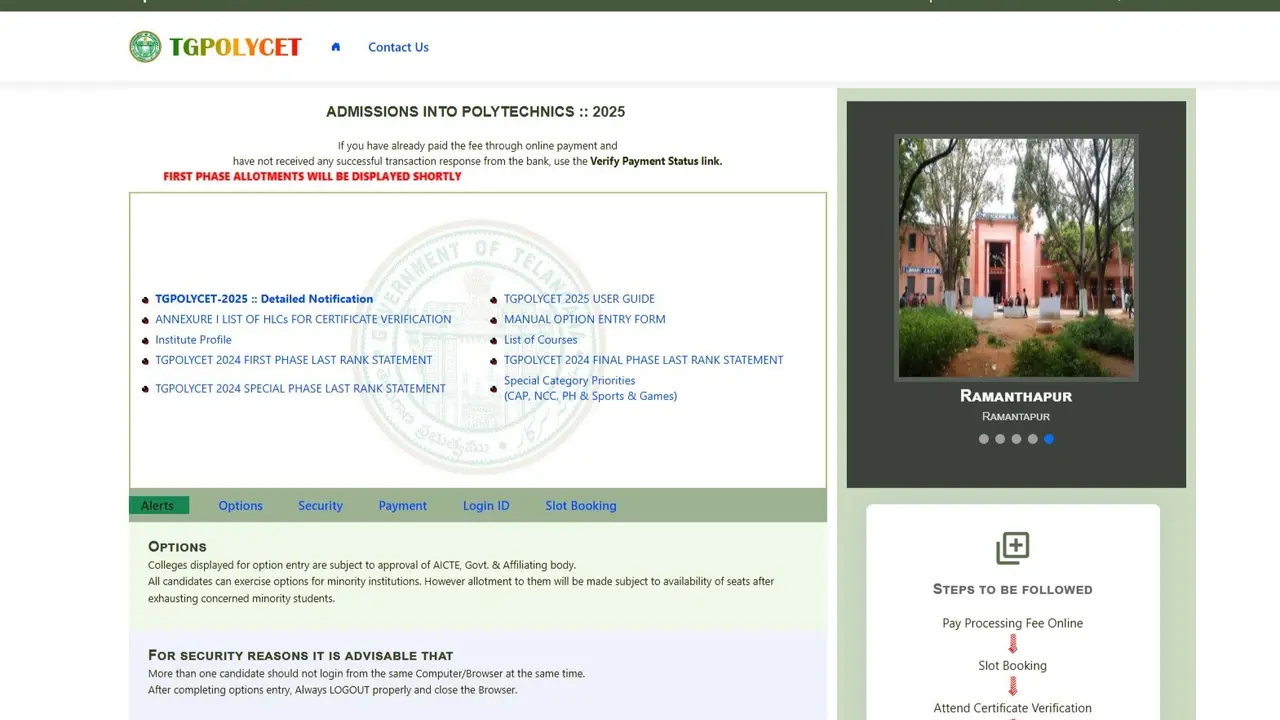This screenshot has height=720, width=1280.
Task: Click the home icon in the navigation bar
Action: 335,46
